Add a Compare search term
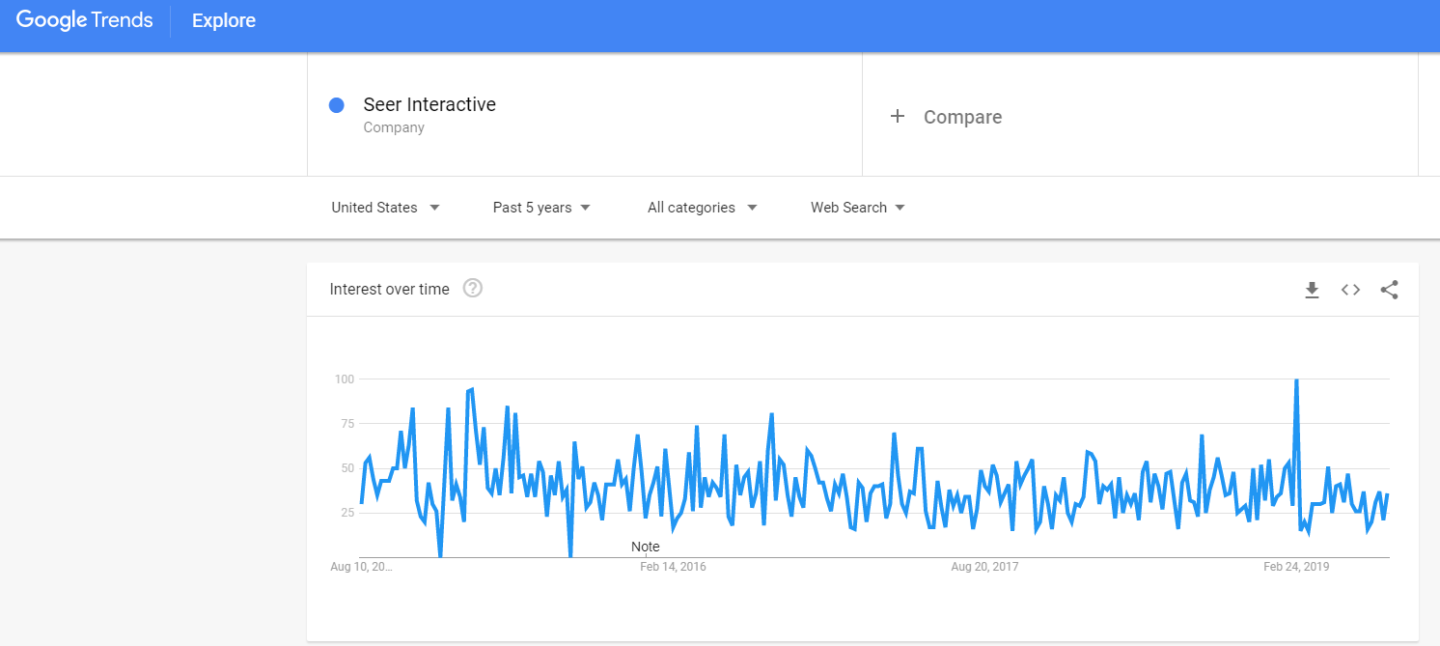Screen dimensions: 1440x646 click(962, 117)
